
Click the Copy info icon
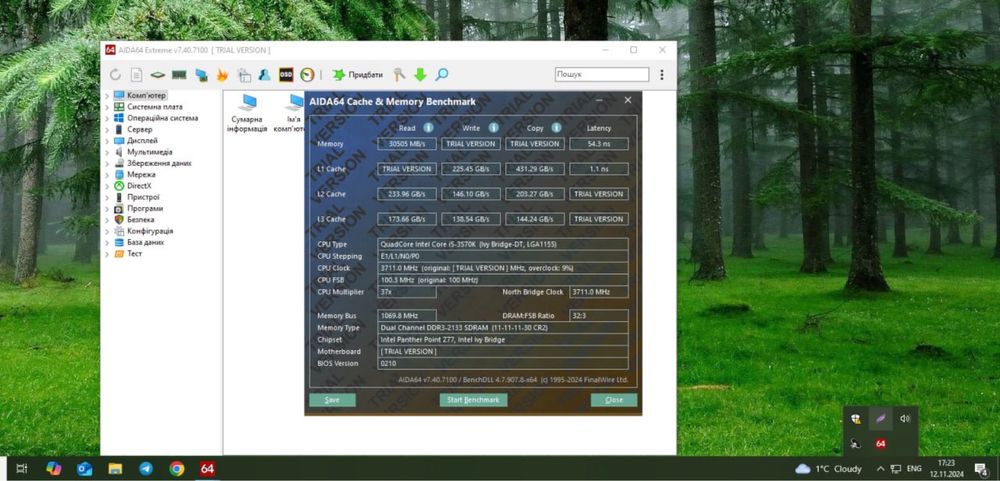pos(557,128)
